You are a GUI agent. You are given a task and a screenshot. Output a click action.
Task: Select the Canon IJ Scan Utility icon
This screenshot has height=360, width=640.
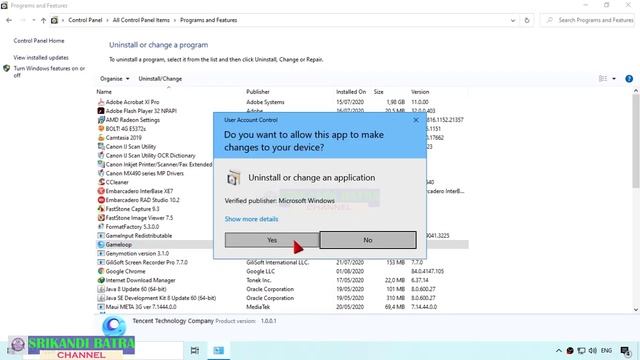tap(101, 147)
